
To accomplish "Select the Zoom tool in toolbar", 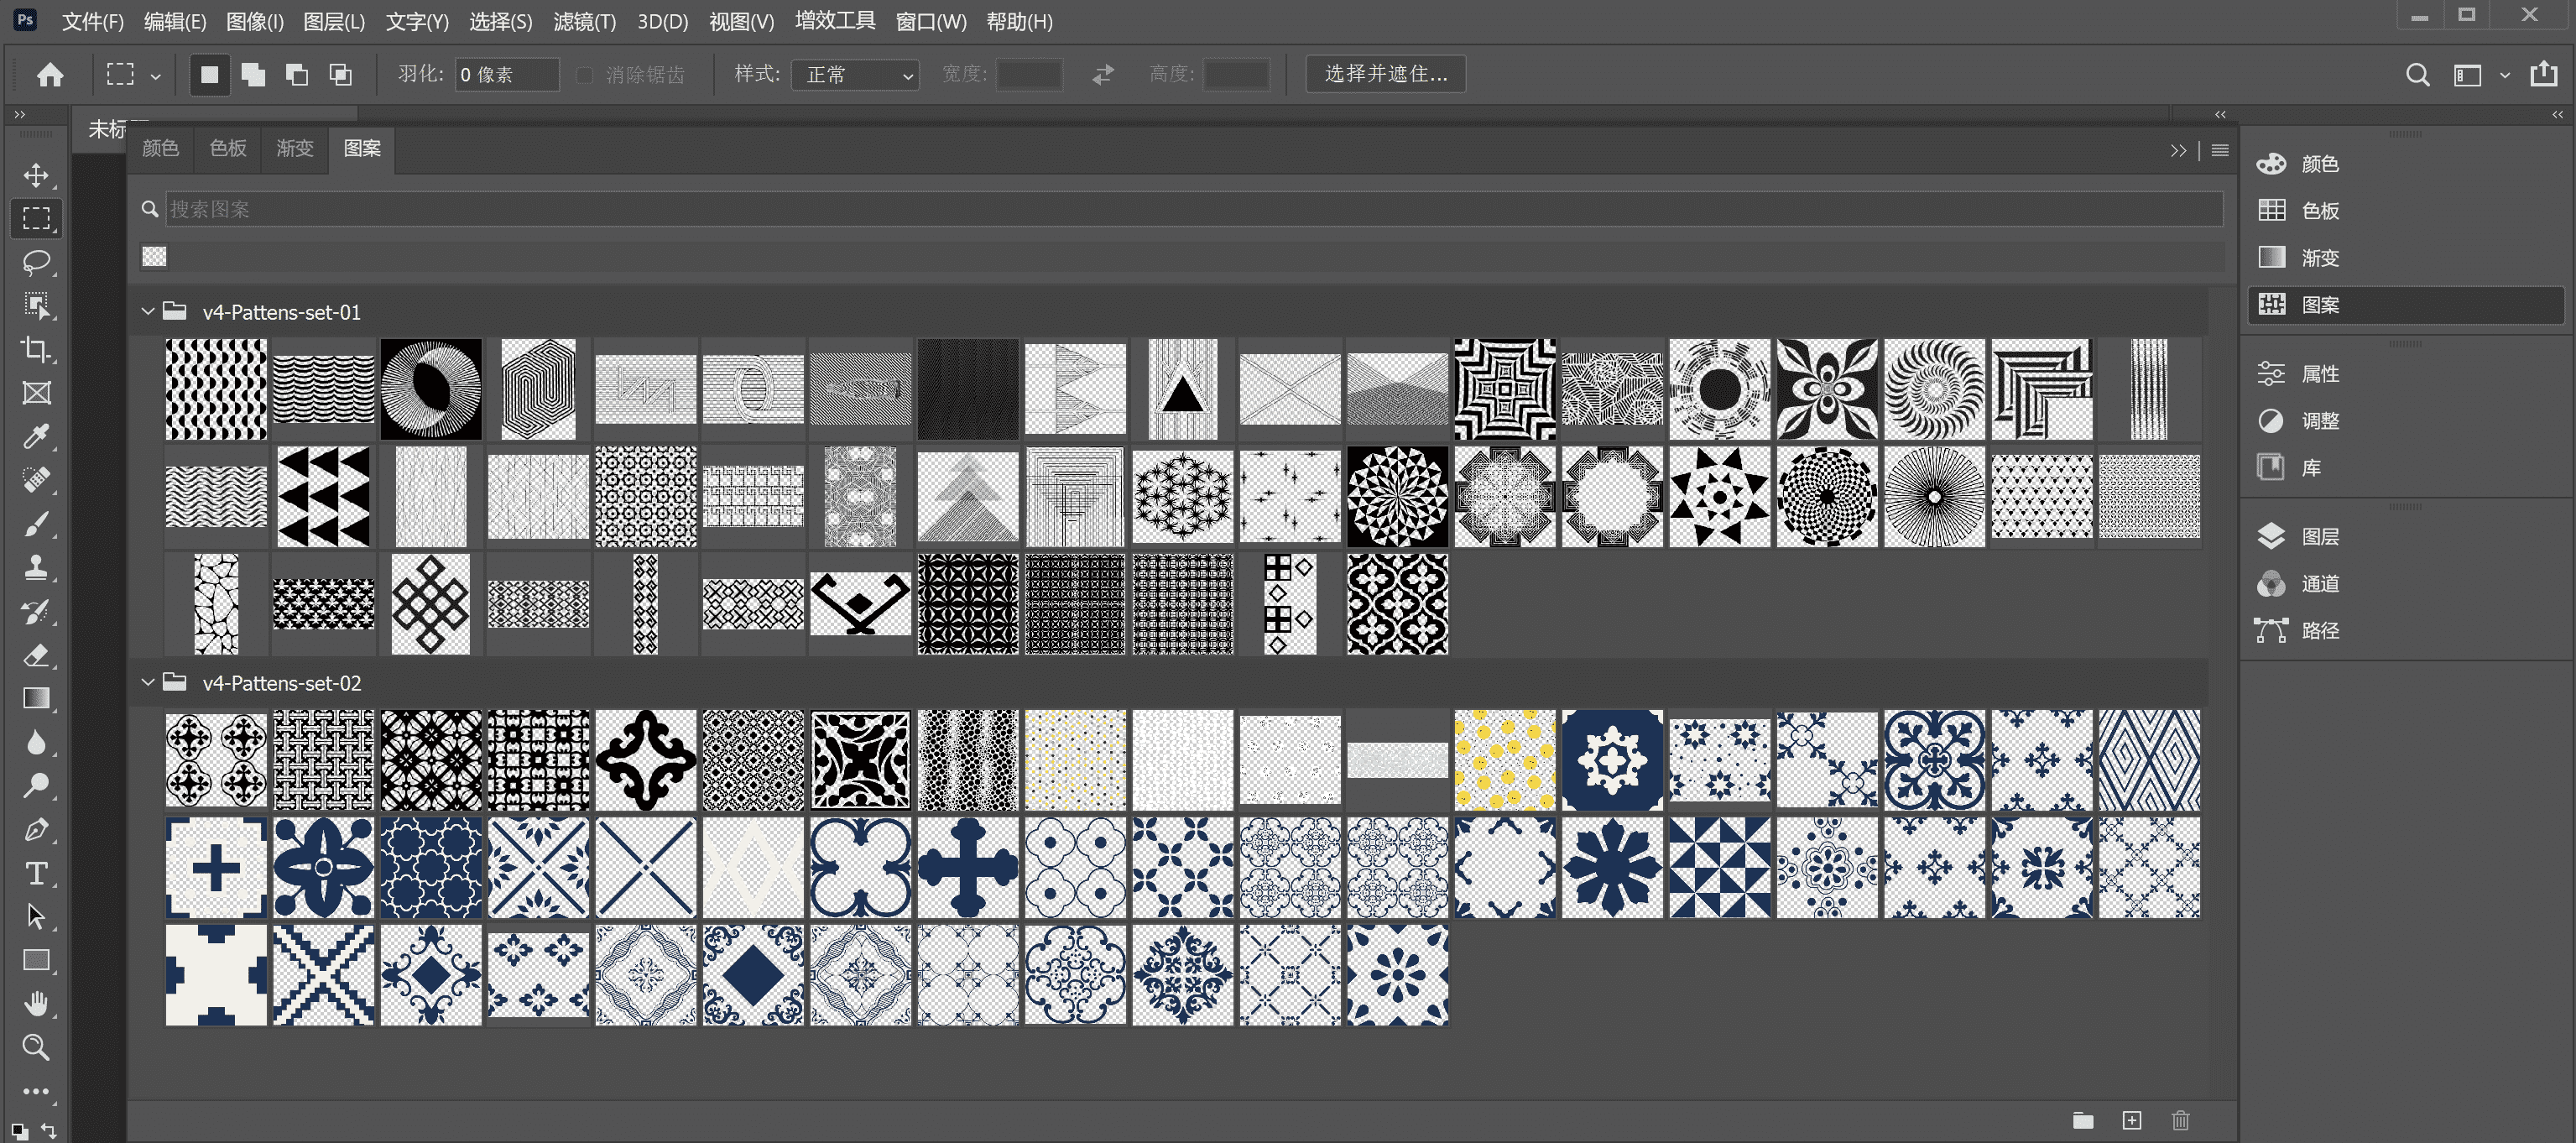I will [37, 1047].
